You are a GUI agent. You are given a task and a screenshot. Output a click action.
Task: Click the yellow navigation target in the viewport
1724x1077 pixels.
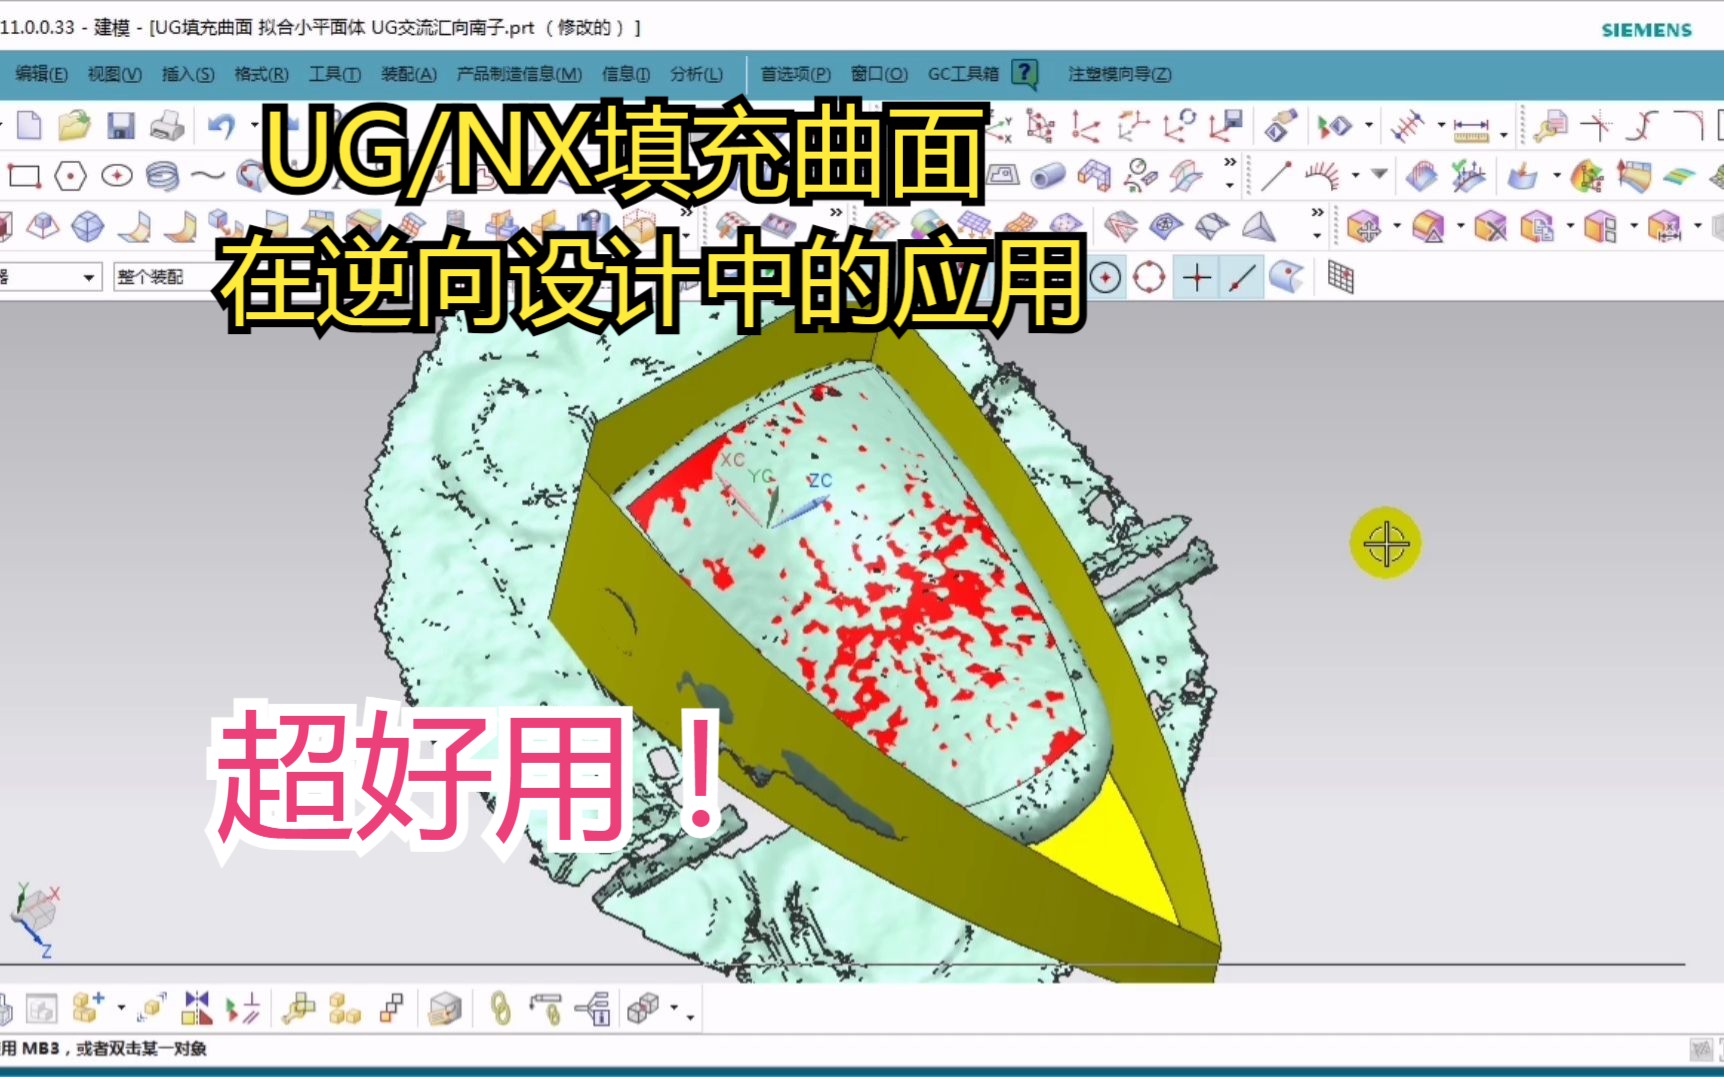pyautogui.click(x=1387, y=543)
